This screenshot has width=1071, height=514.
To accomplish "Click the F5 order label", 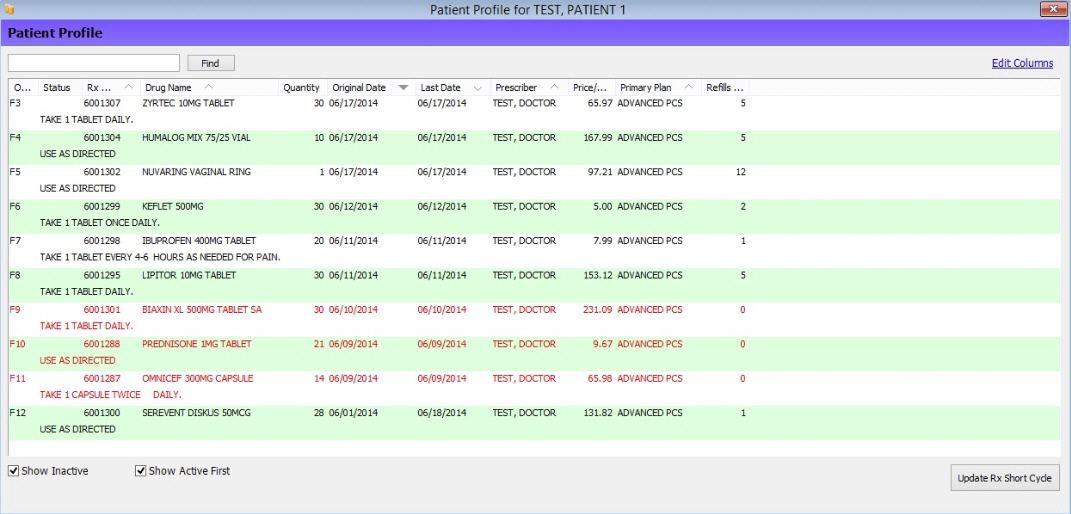I will tap(15, 172).
